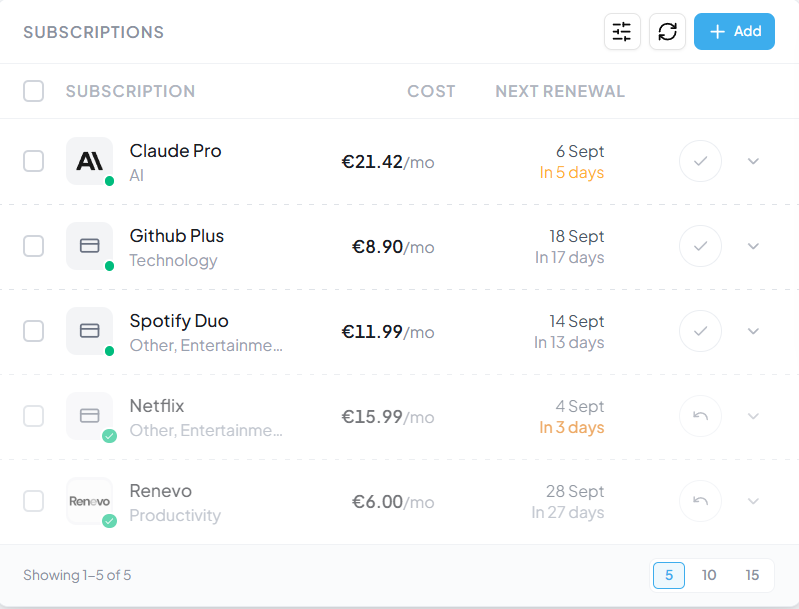Click the Productivity category label
Screen dimensions: 799x609
pyautogui.click(x=175, y=516)
